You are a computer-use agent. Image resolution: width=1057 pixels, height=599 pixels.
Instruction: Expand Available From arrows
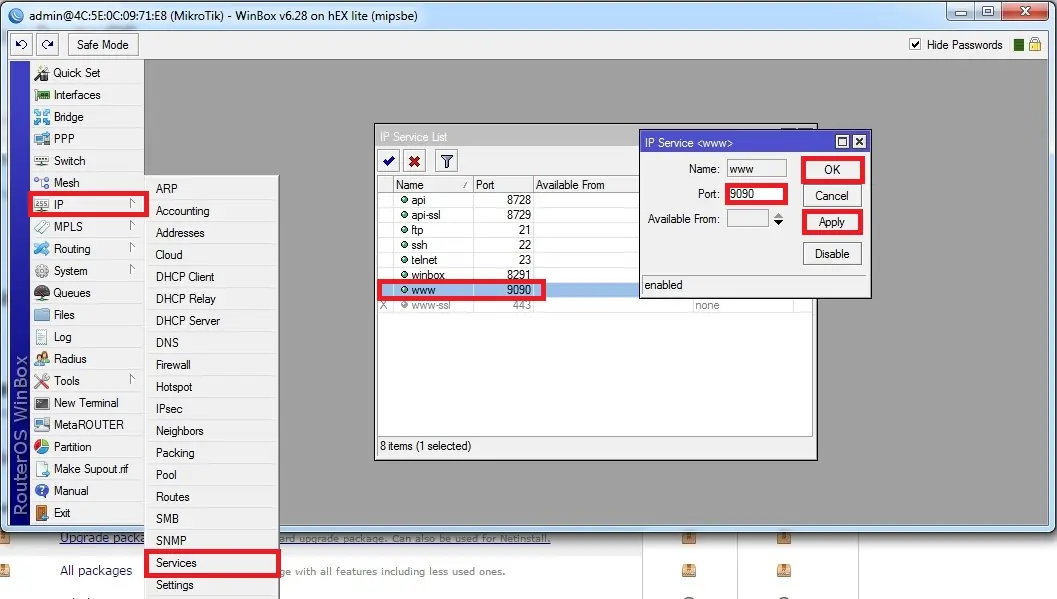tap(778, 219)
